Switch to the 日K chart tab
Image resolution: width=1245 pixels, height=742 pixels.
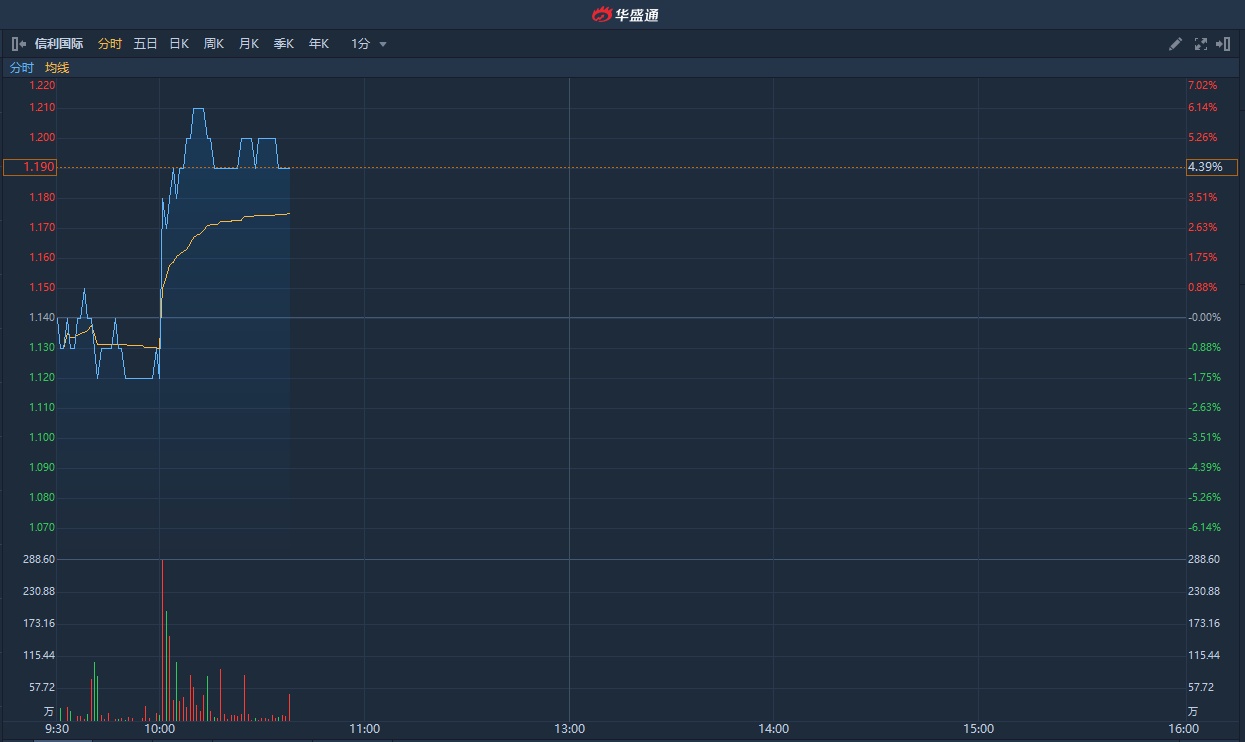click(x=179, y=44)
